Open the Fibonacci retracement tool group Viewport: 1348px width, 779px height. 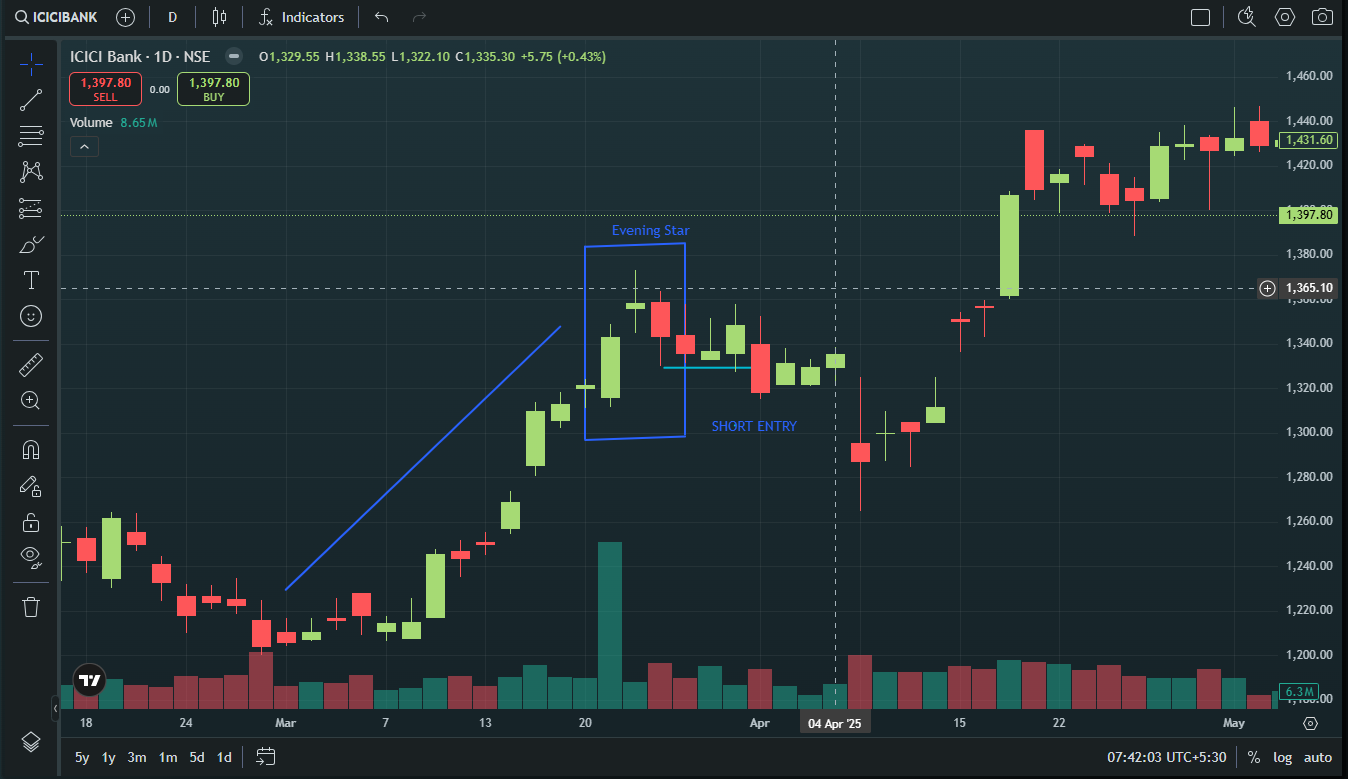[x=31, y=136]
